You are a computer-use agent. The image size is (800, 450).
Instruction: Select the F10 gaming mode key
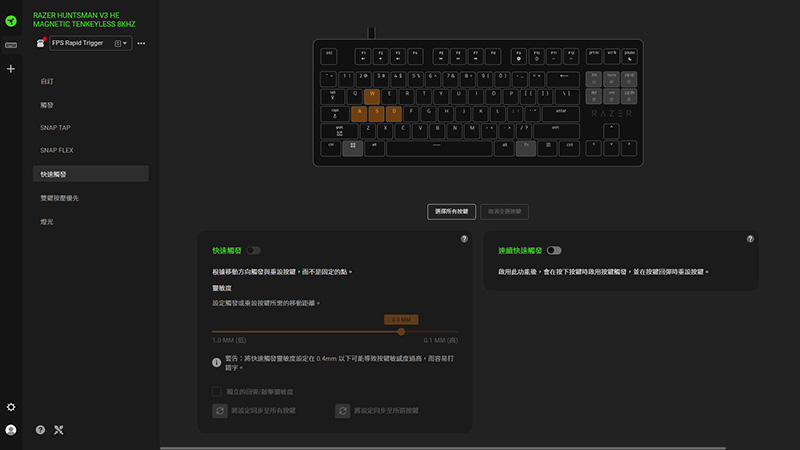[536, 56]
